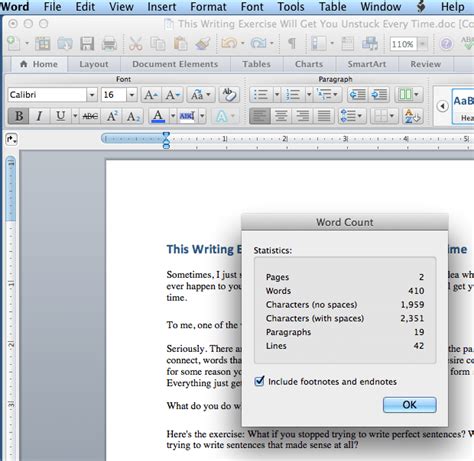Open the Insert menu

[162, 7]
